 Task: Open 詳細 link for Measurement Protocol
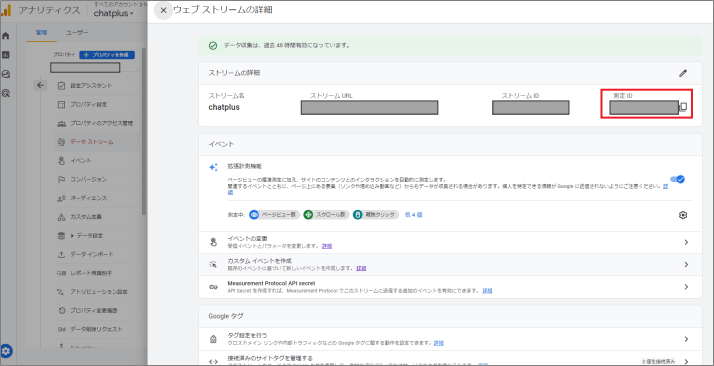pos(487,290)
